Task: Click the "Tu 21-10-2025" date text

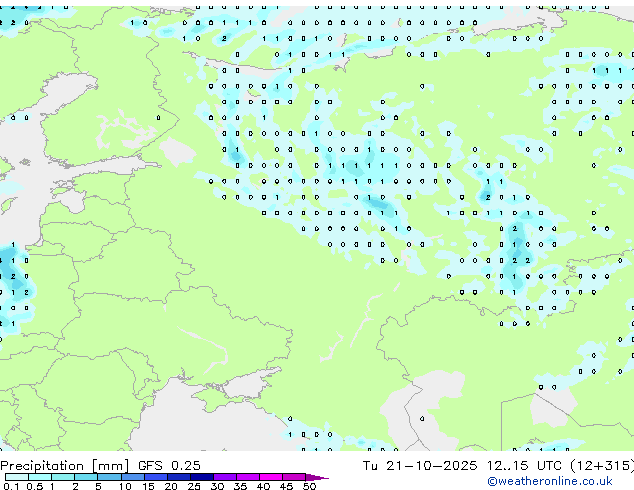Action: 420,466
